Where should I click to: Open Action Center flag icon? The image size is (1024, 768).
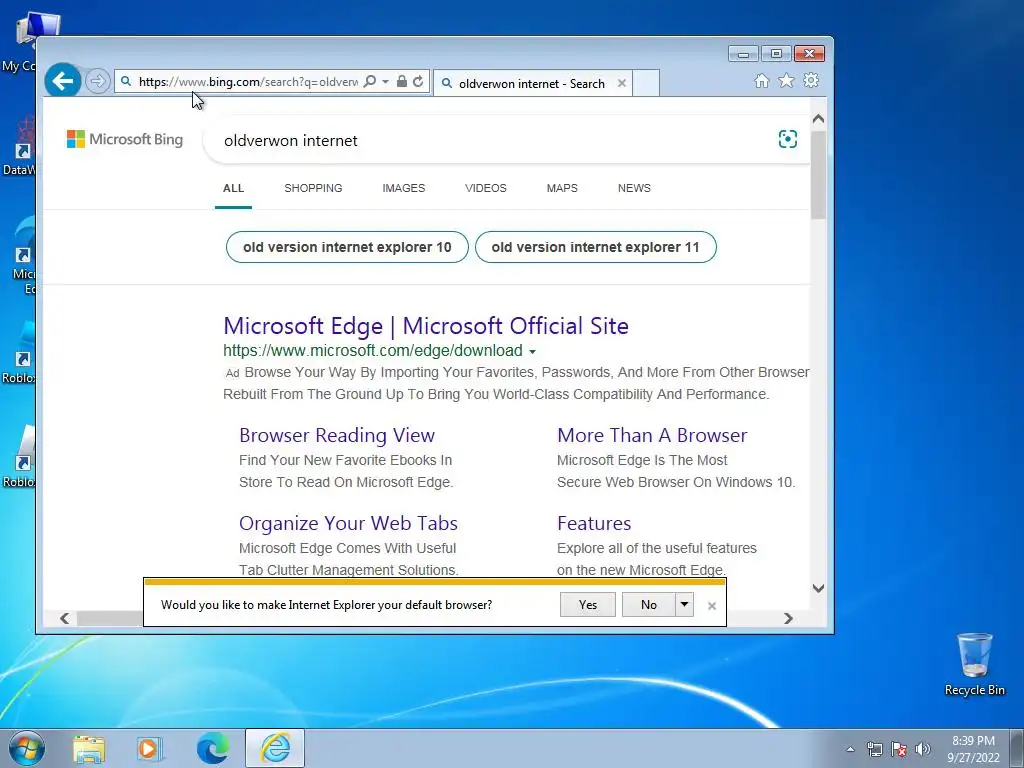click(x=899, y=749)
